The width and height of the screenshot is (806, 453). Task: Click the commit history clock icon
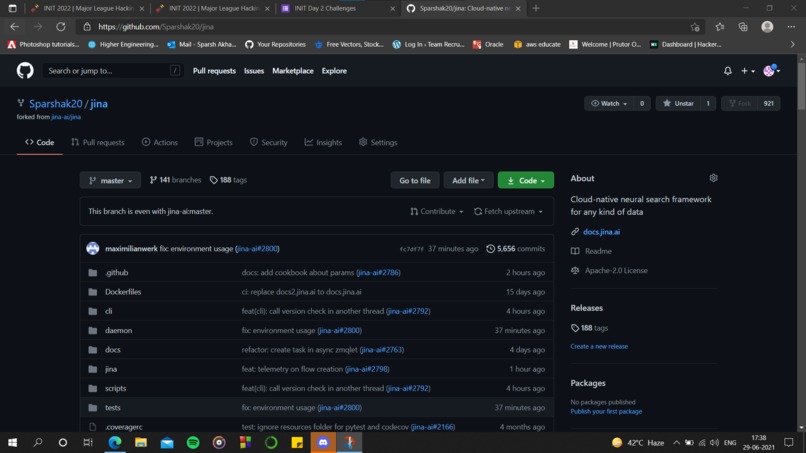pos(490,249)
